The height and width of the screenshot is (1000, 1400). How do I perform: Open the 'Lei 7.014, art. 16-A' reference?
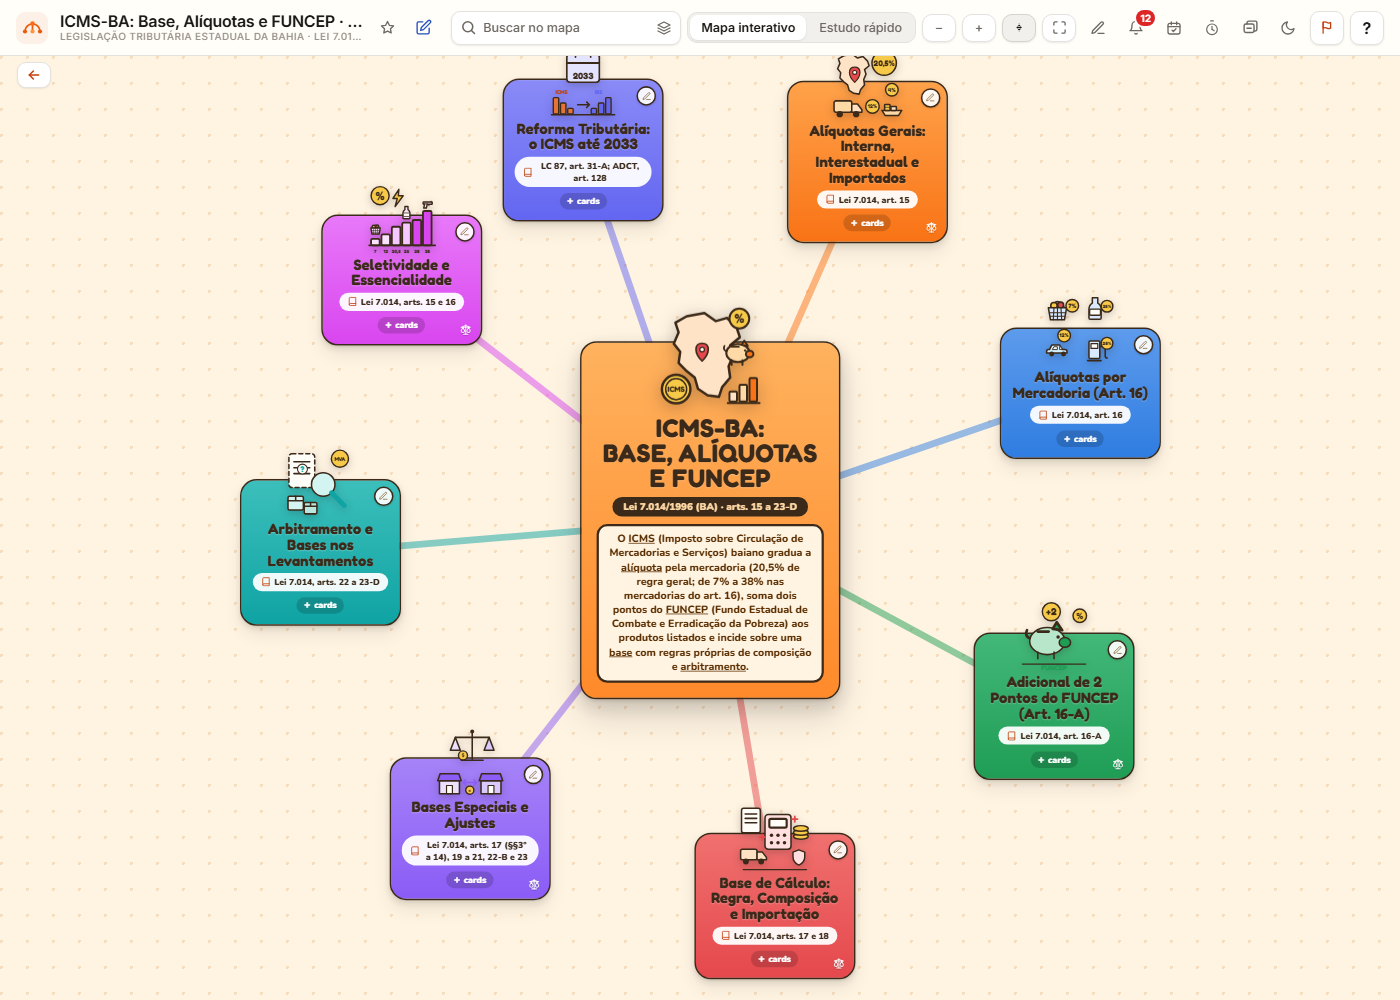click(x=1054, y=736)
